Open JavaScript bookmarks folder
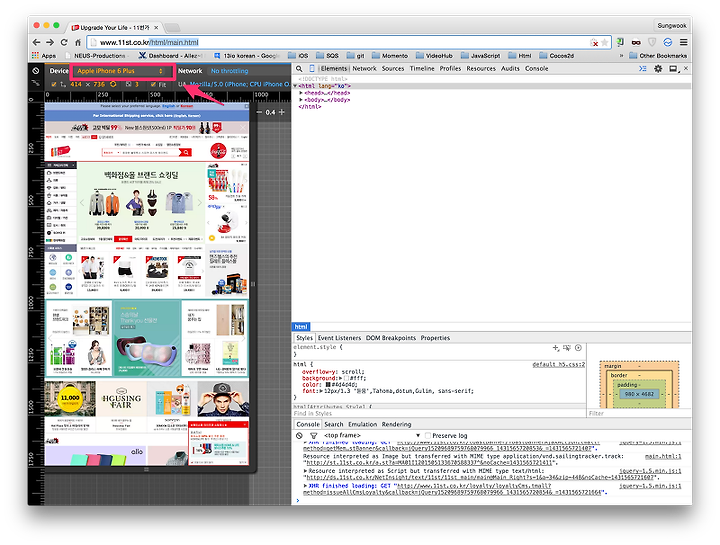 [481, 56]
